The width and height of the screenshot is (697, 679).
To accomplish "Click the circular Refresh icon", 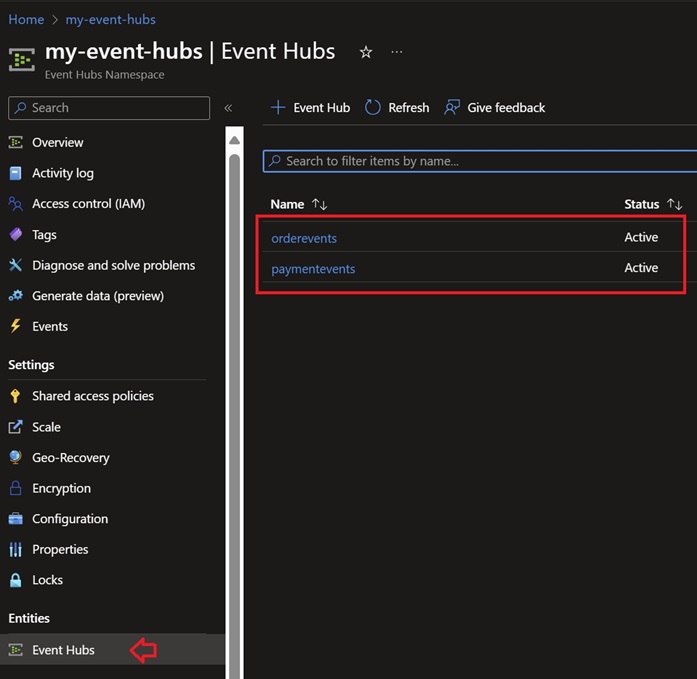I will click(x=373, y=108).
